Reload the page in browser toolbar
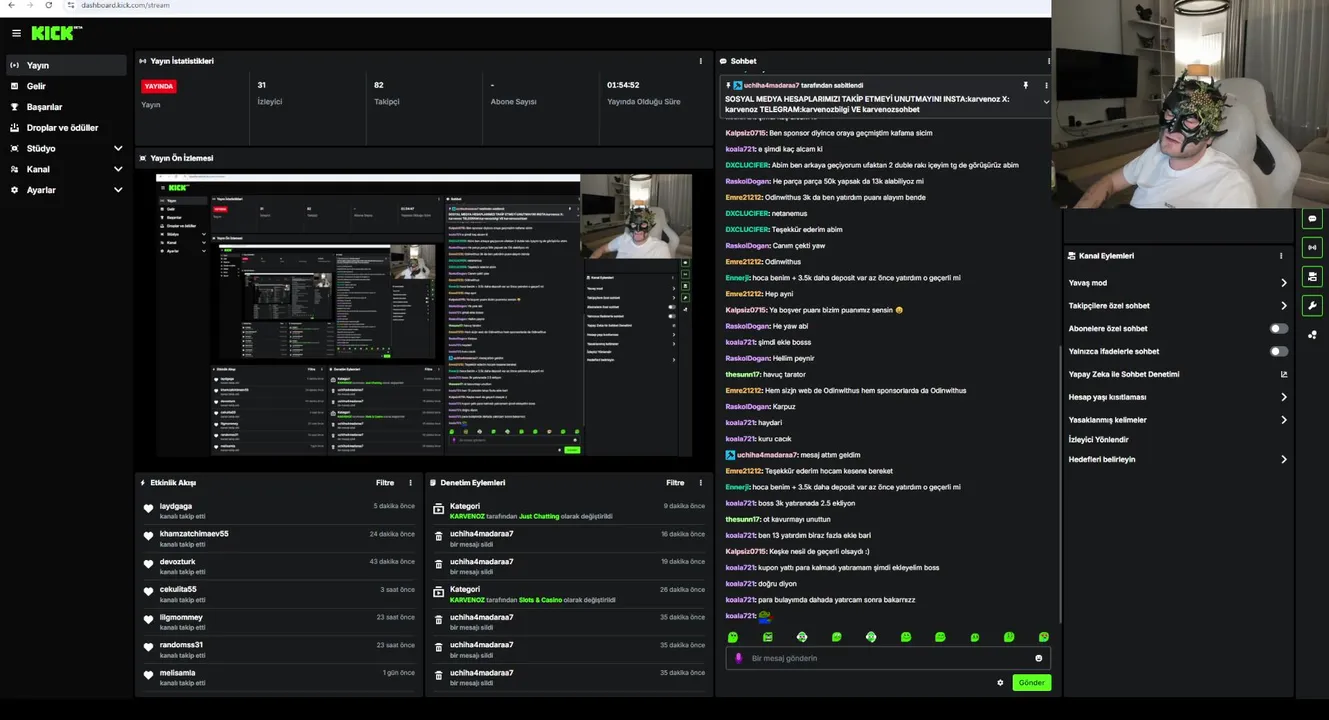Screen dimensions: 1329x720 coord(49,5)
